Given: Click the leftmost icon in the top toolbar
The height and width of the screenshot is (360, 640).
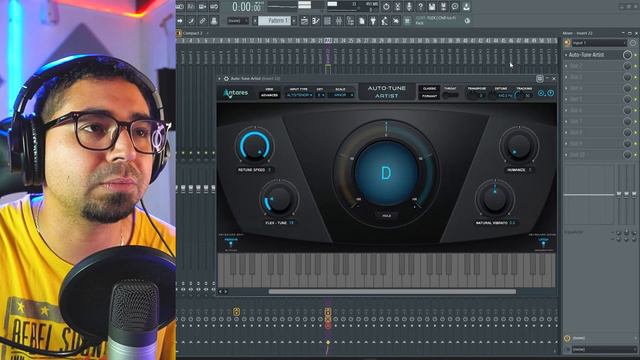Looking at the screenshot, I should [x=180, y=7].
